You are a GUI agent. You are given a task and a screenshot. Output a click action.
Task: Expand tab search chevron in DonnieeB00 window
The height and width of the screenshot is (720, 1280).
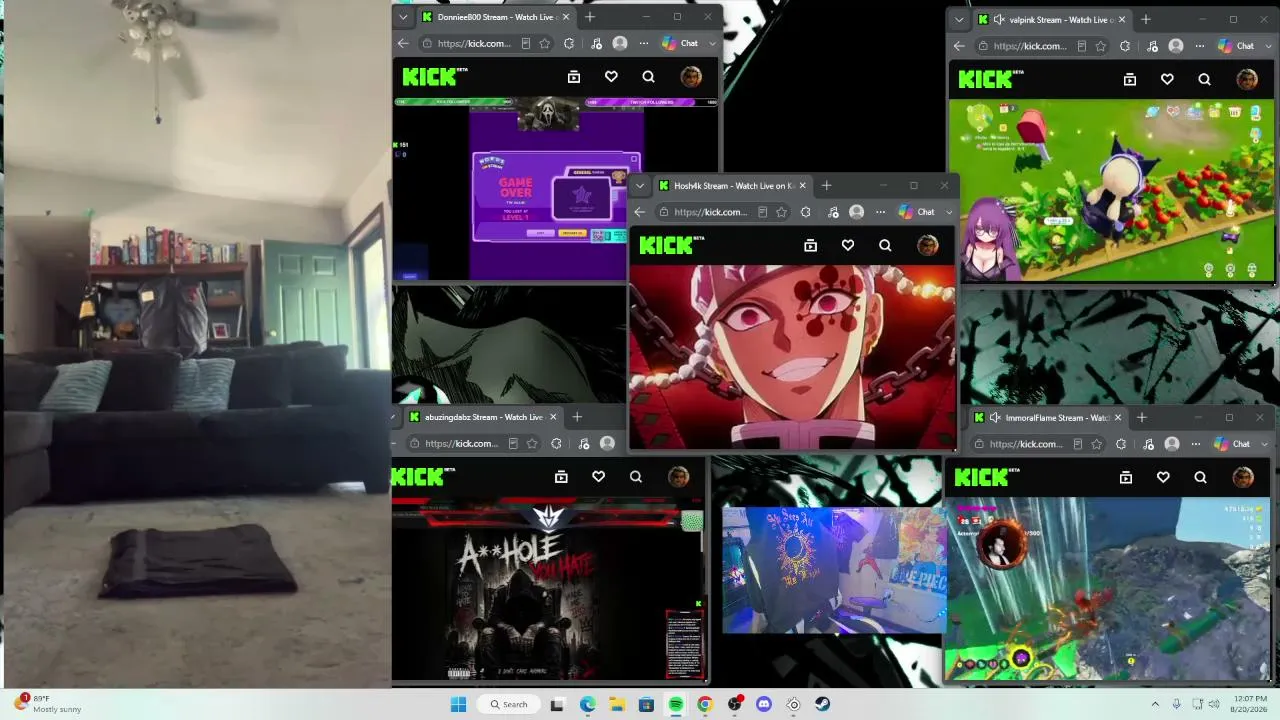(403, 17)
